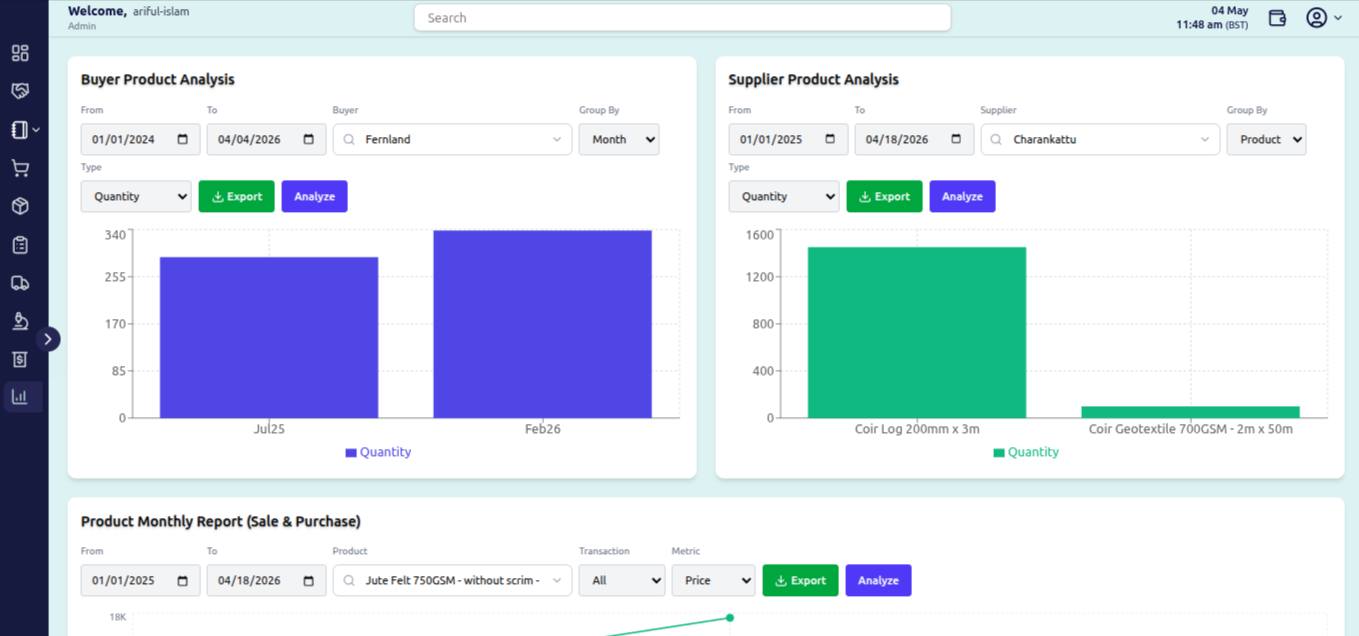The image size is (1359, 636).
Task: Click the Coir Geotextile 700GSM bar
Action: pos(1191,412)
